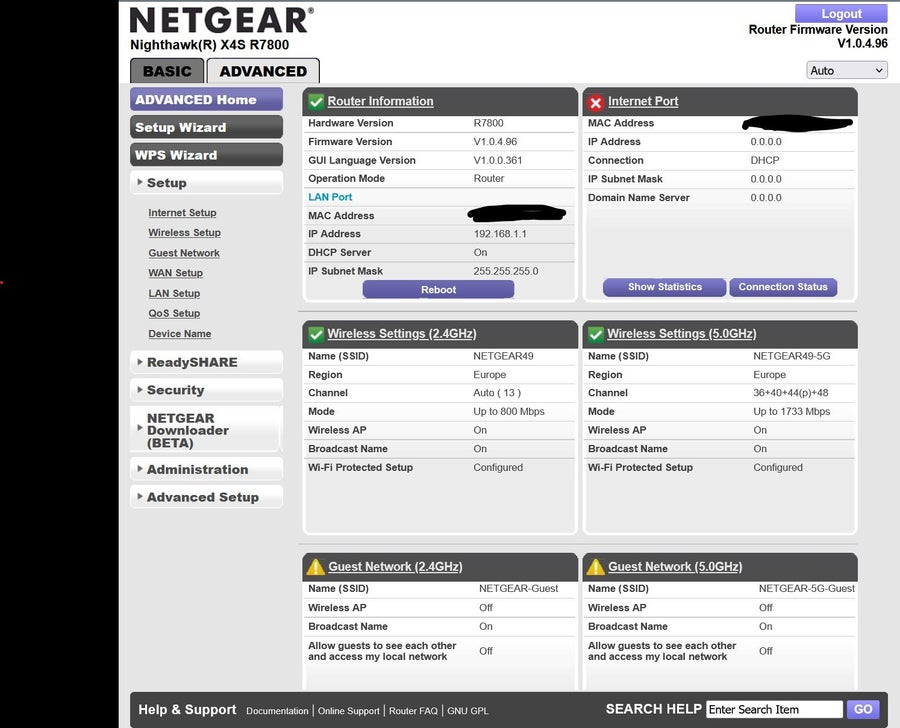Open QoS Setup link
Screen dimensions: 900x728
coord(174,313)
